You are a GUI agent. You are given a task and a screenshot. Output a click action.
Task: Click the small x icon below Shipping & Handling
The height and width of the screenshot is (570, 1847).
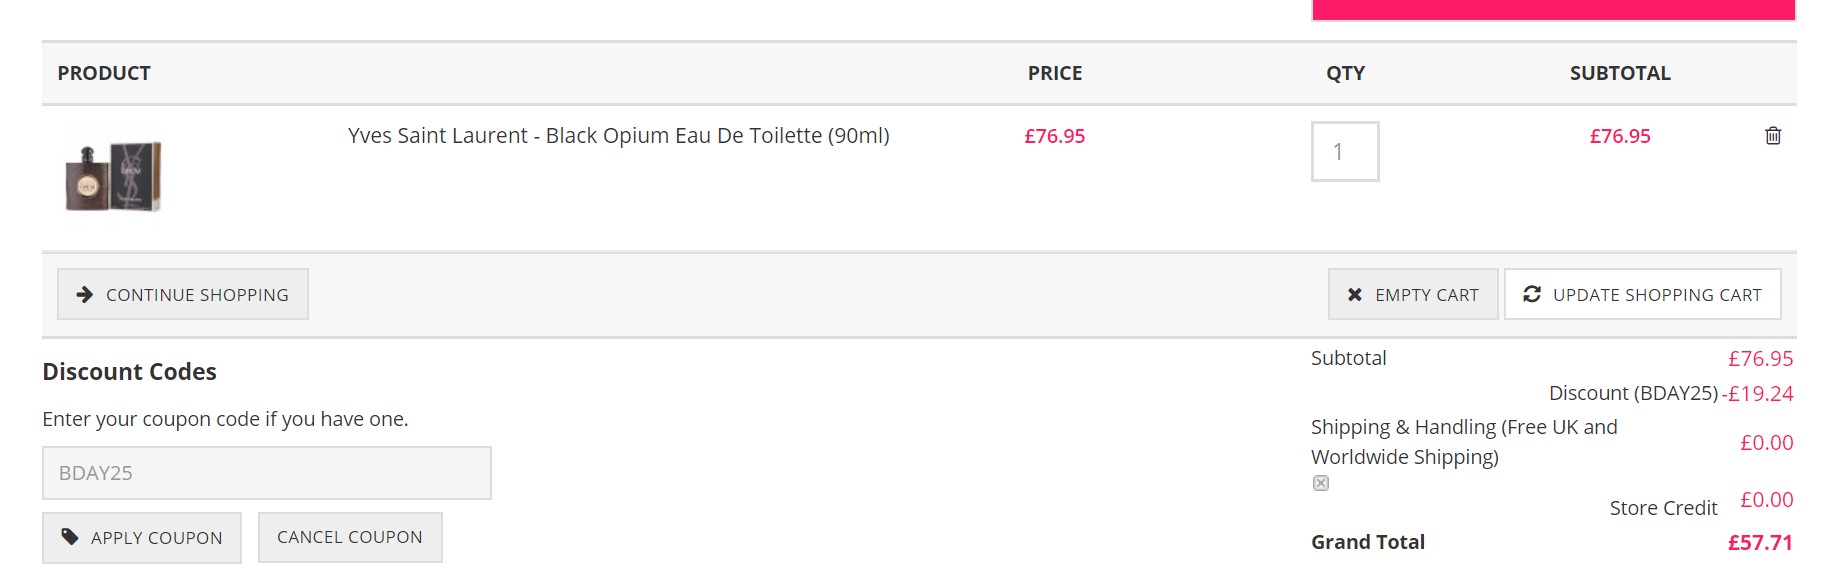(x=1321, y=483)
